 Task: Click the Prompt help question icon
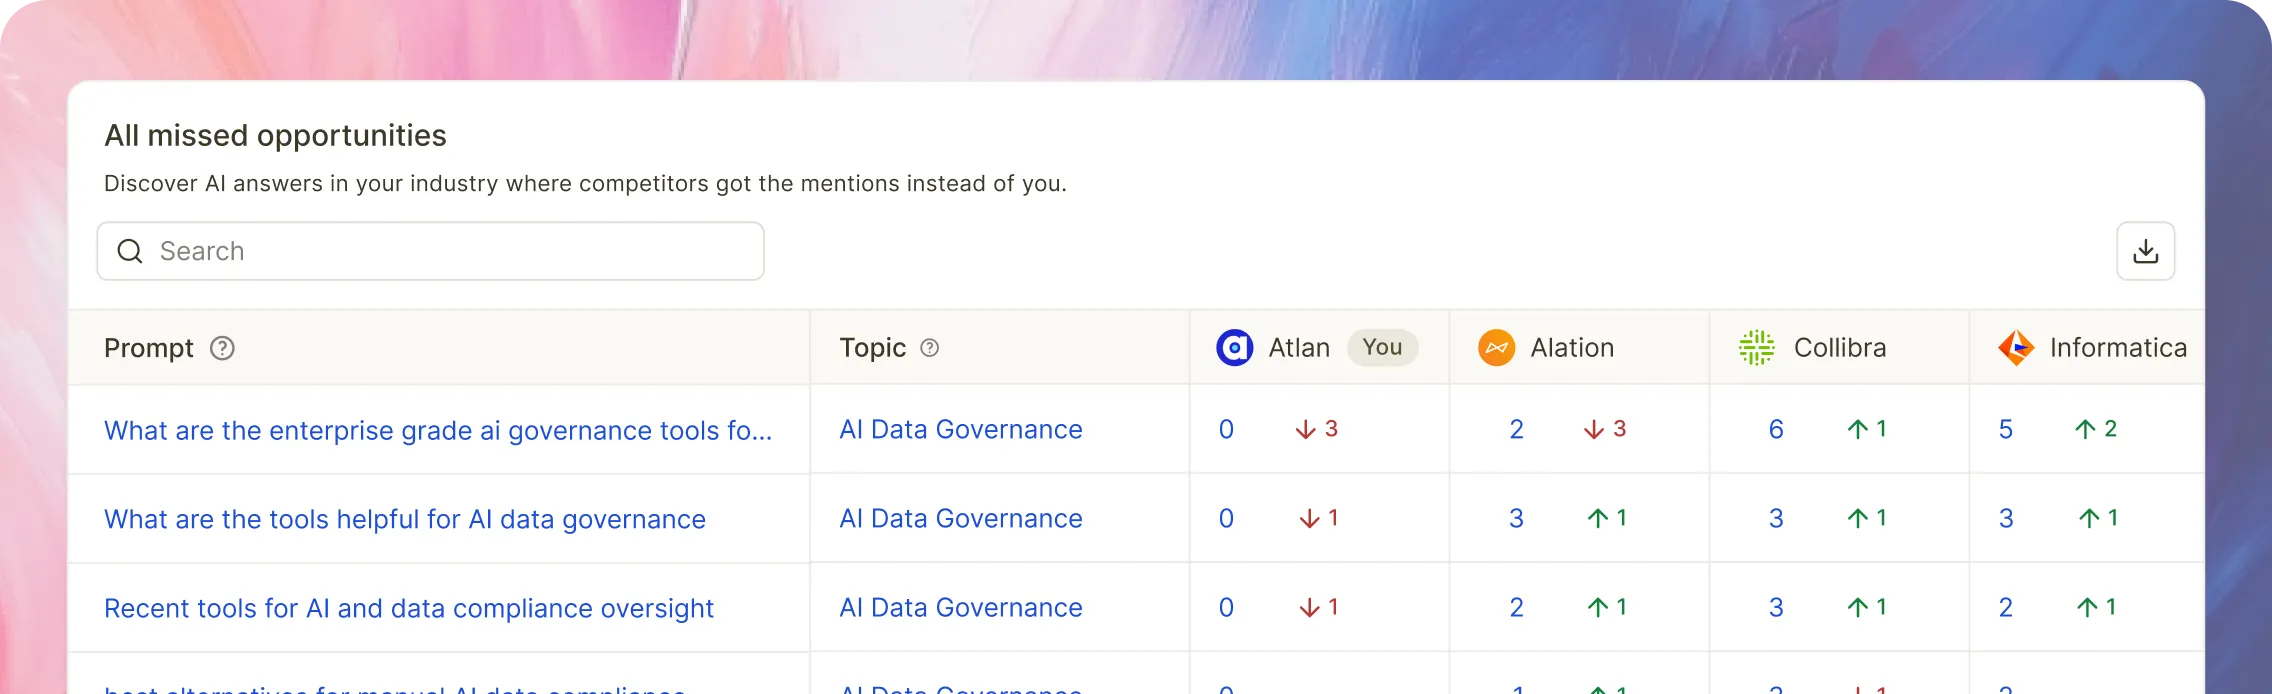coord(222,348)
